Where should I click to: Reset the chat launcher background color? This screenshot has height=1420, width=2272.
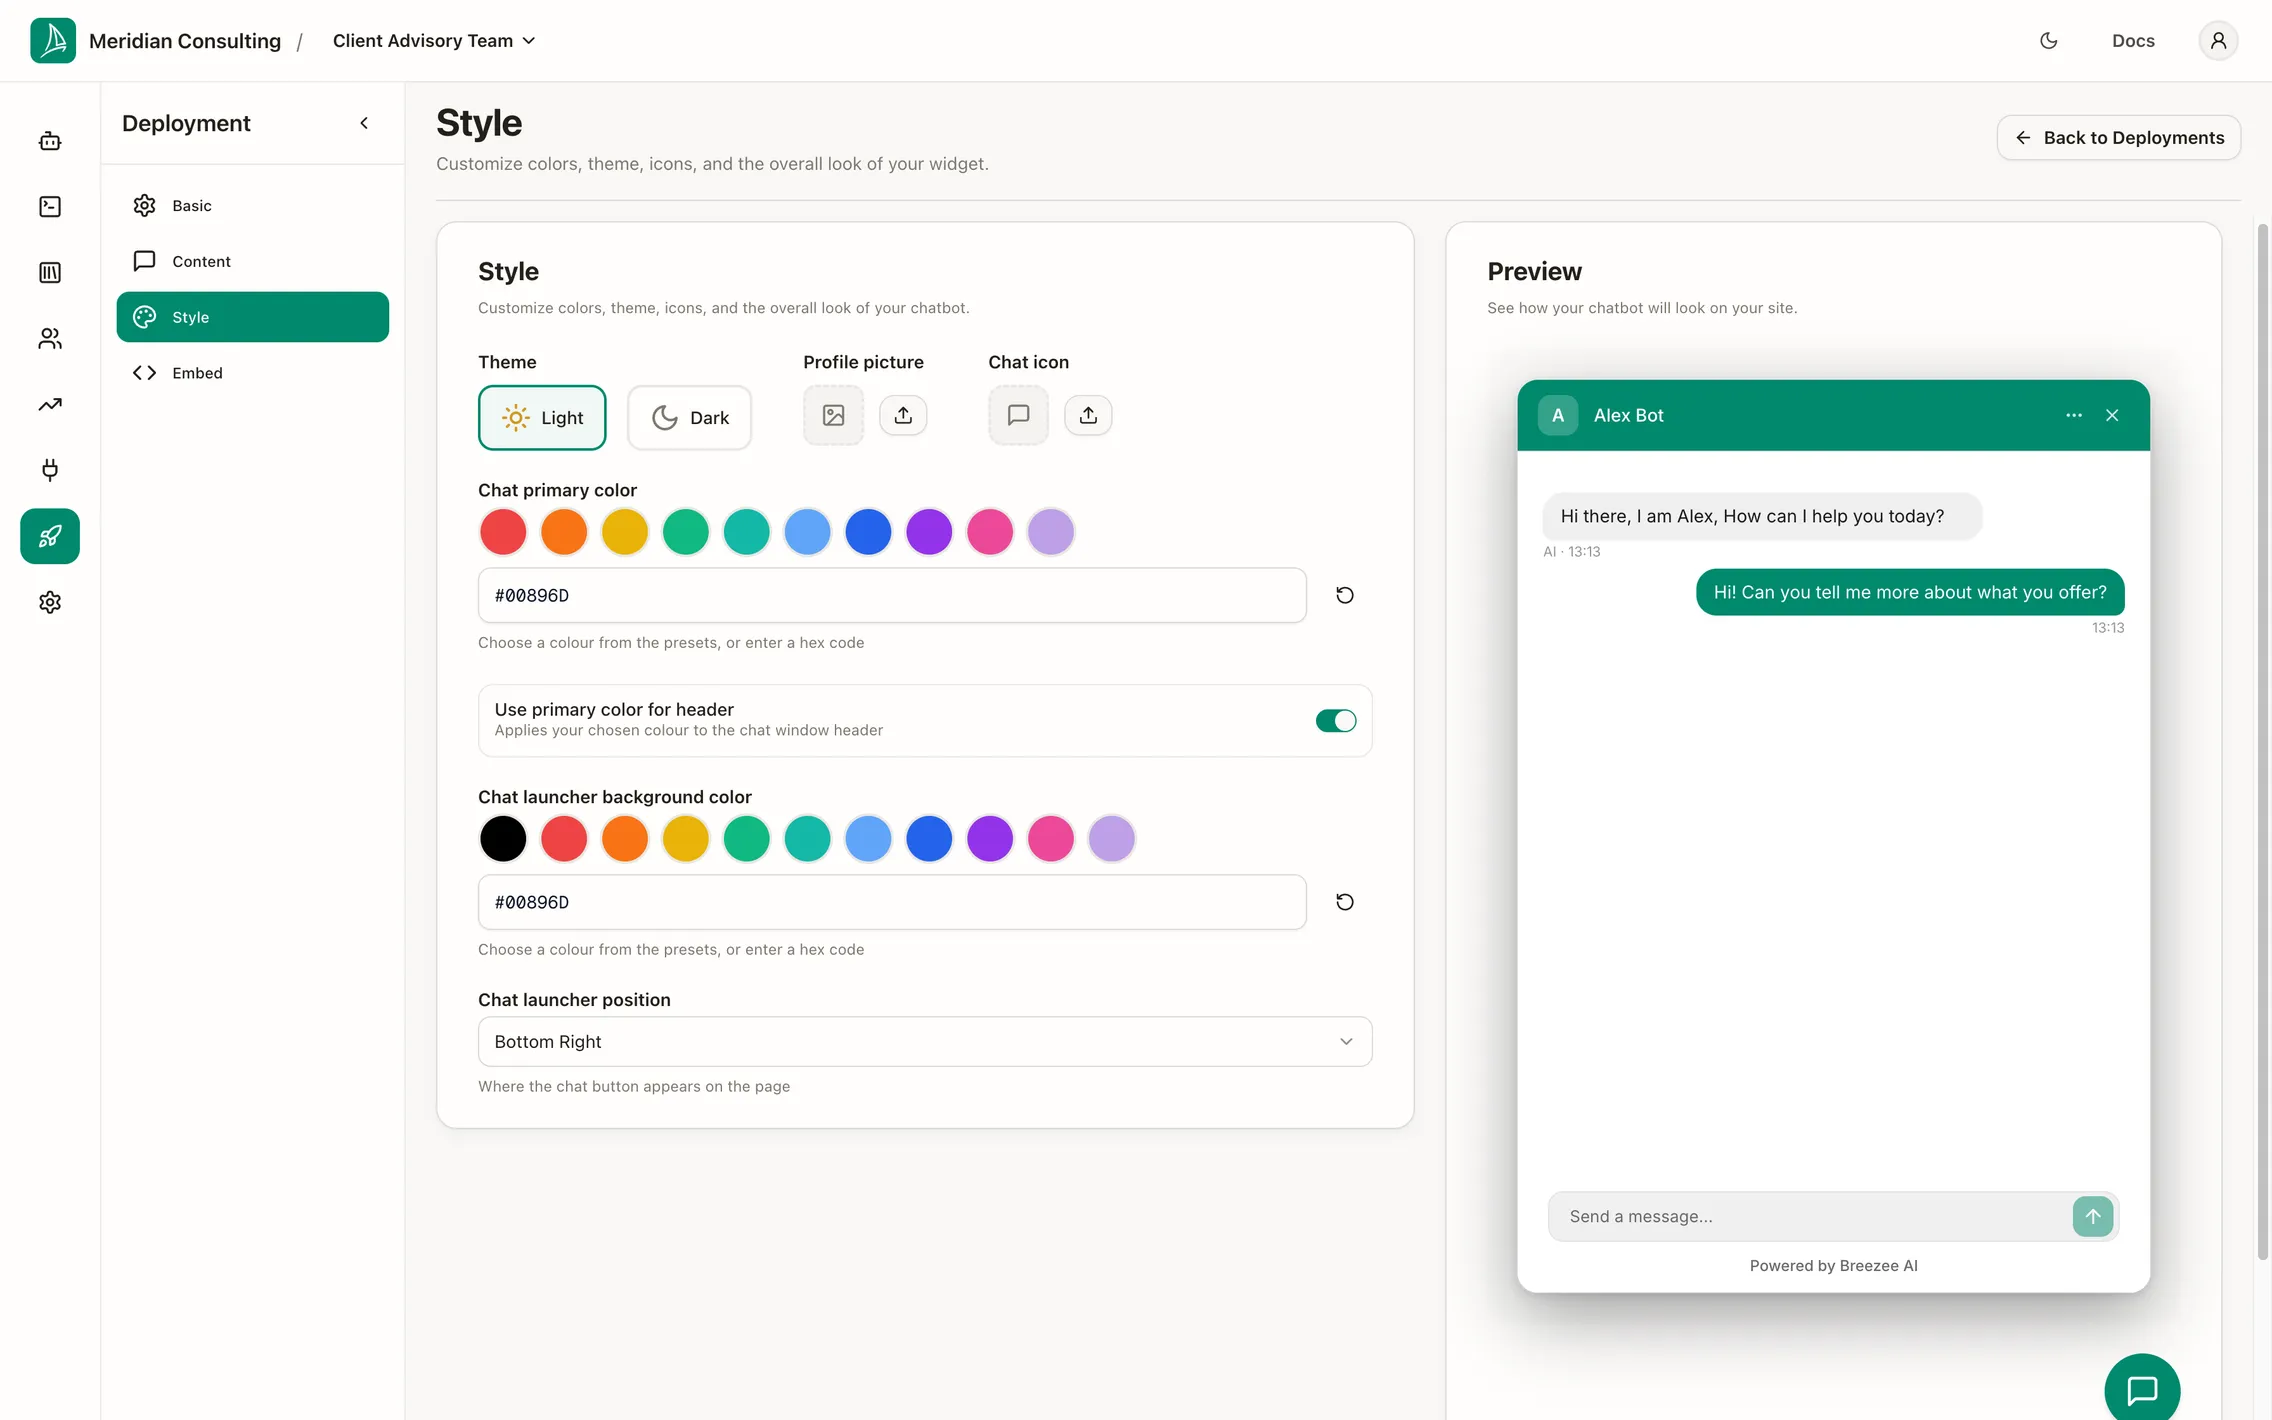click(x=1345, y=902)
